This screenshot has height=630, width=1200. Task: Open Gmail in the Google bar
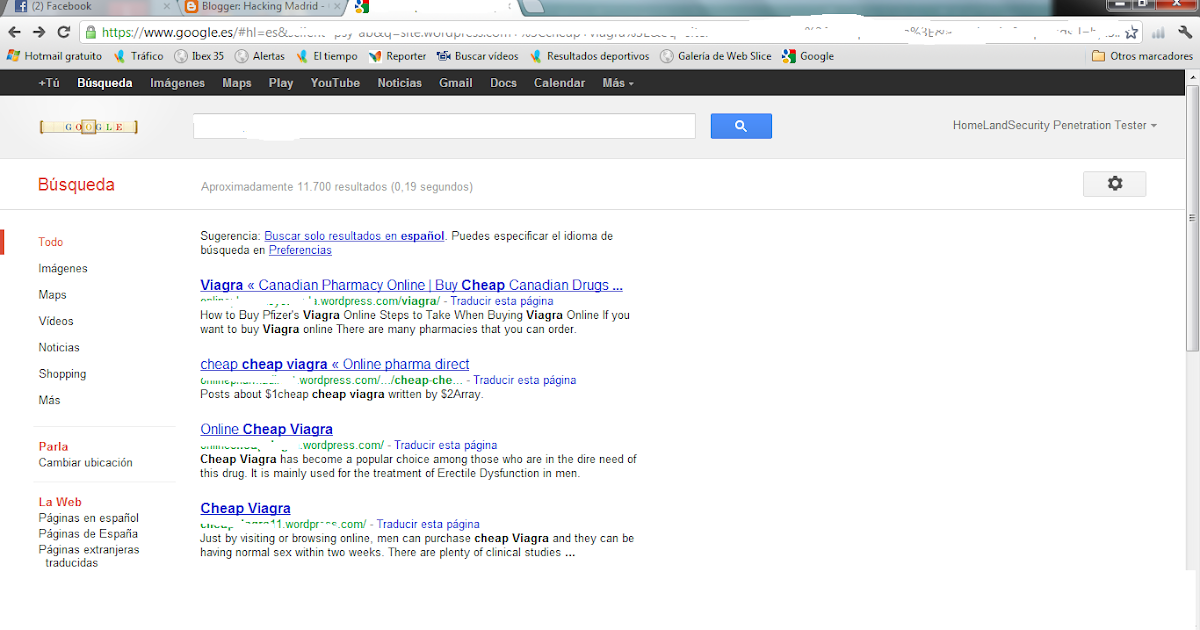[x=456, y=83]
